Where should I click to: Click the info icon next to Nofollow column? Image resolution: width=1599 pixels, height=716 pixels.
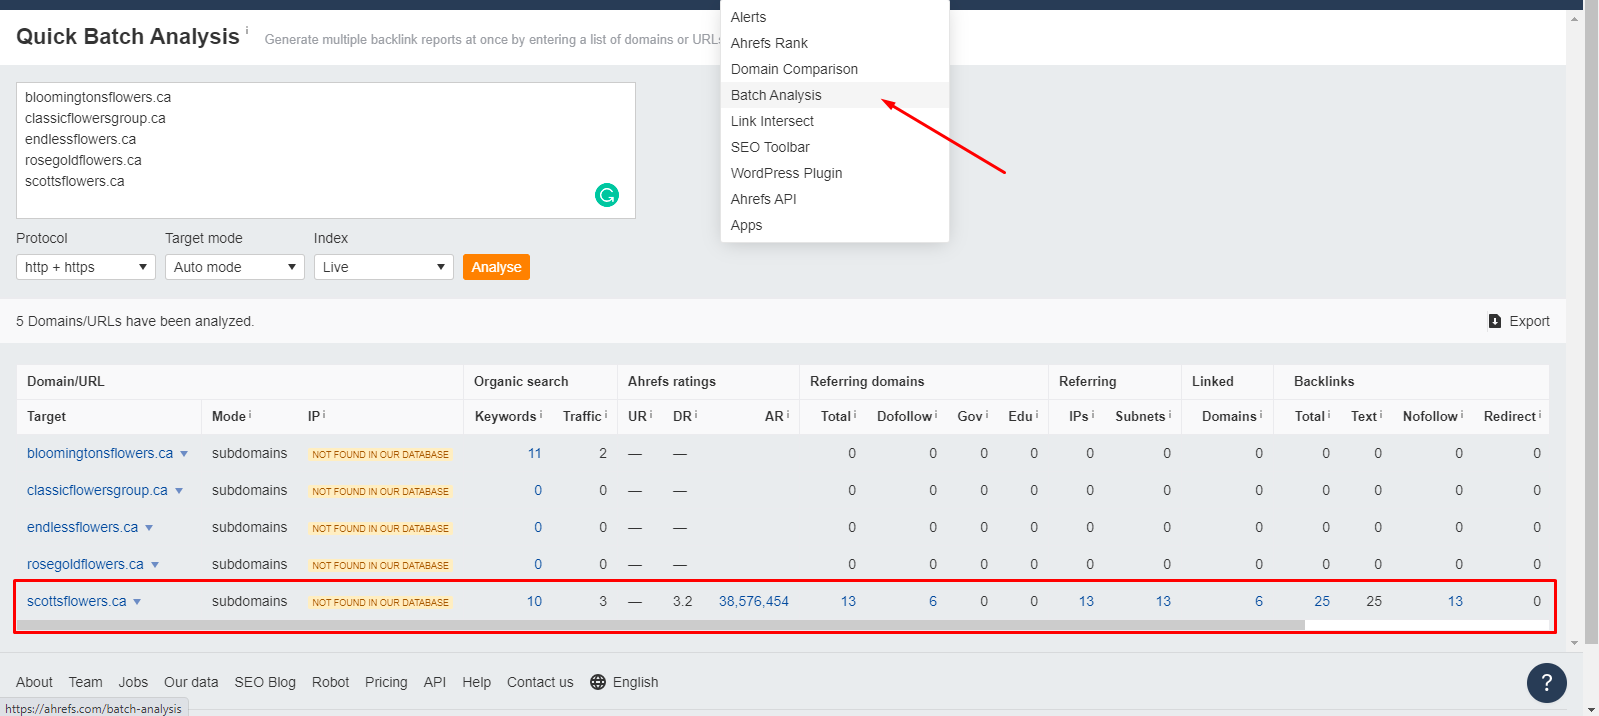[x=1462, y=414]
